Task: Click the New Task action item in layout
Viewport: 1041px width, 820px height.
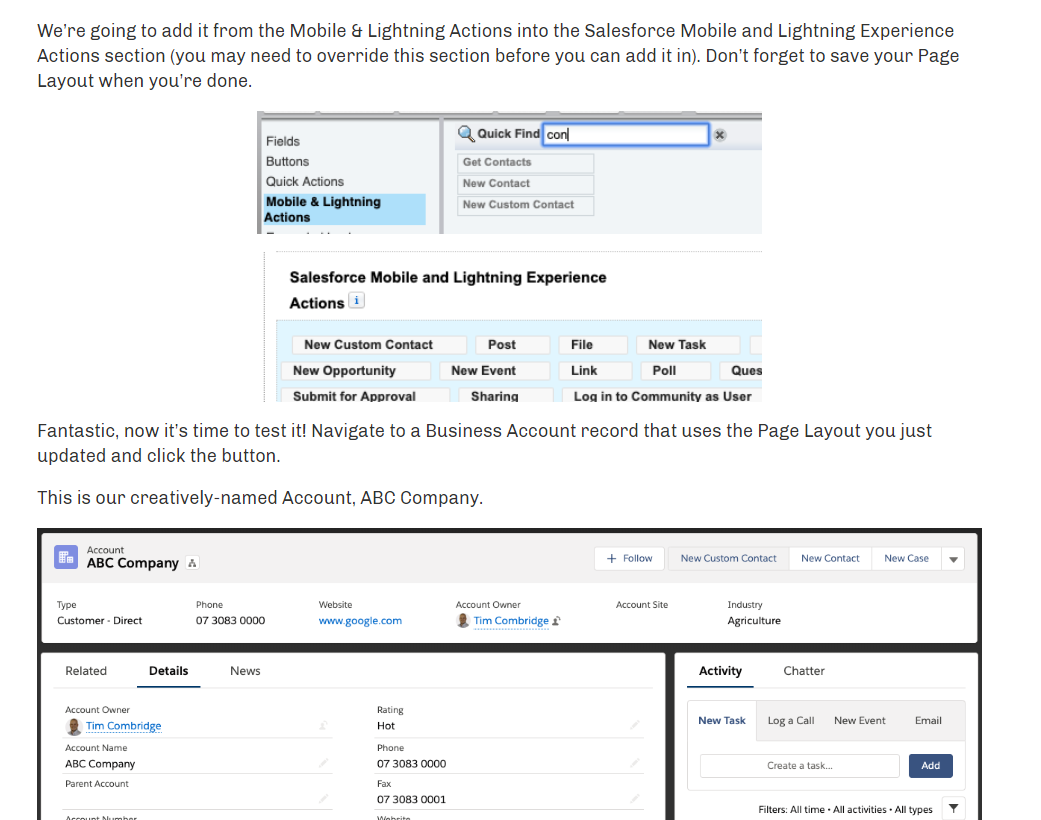Action: (688, 345)
